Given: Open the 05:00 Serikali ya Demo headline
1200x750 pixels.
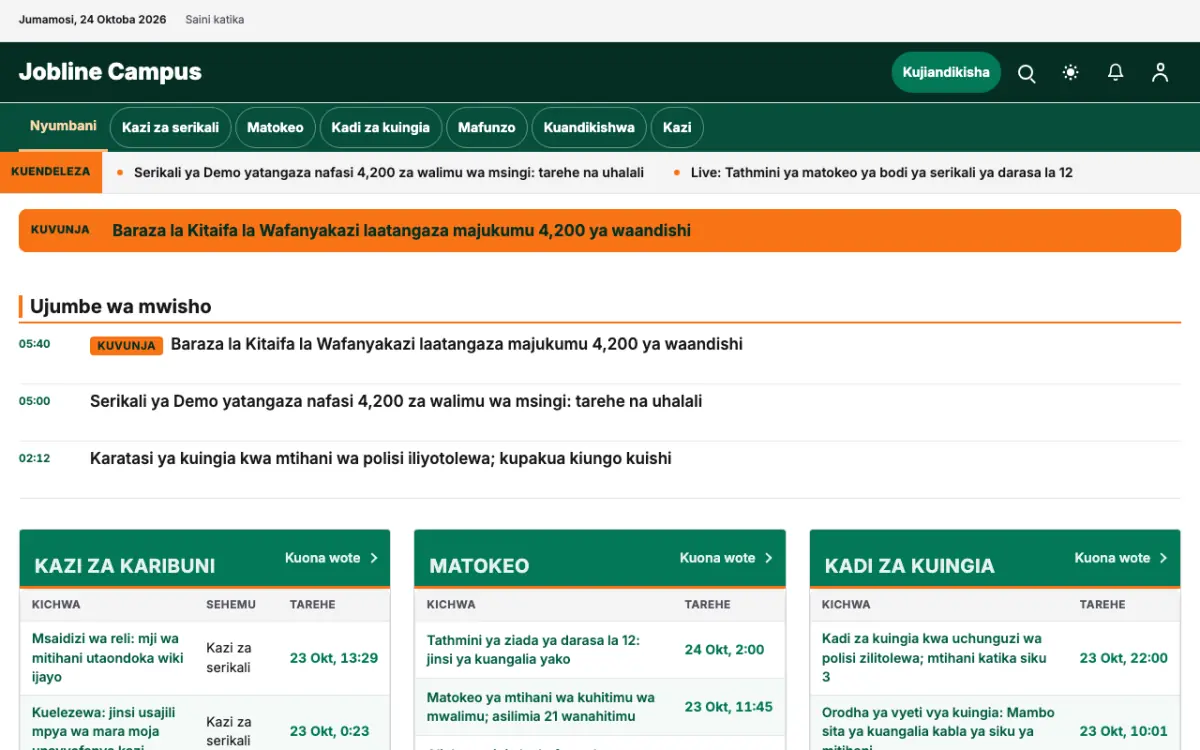Looking at the screenshot, I should tap(396, 401).
